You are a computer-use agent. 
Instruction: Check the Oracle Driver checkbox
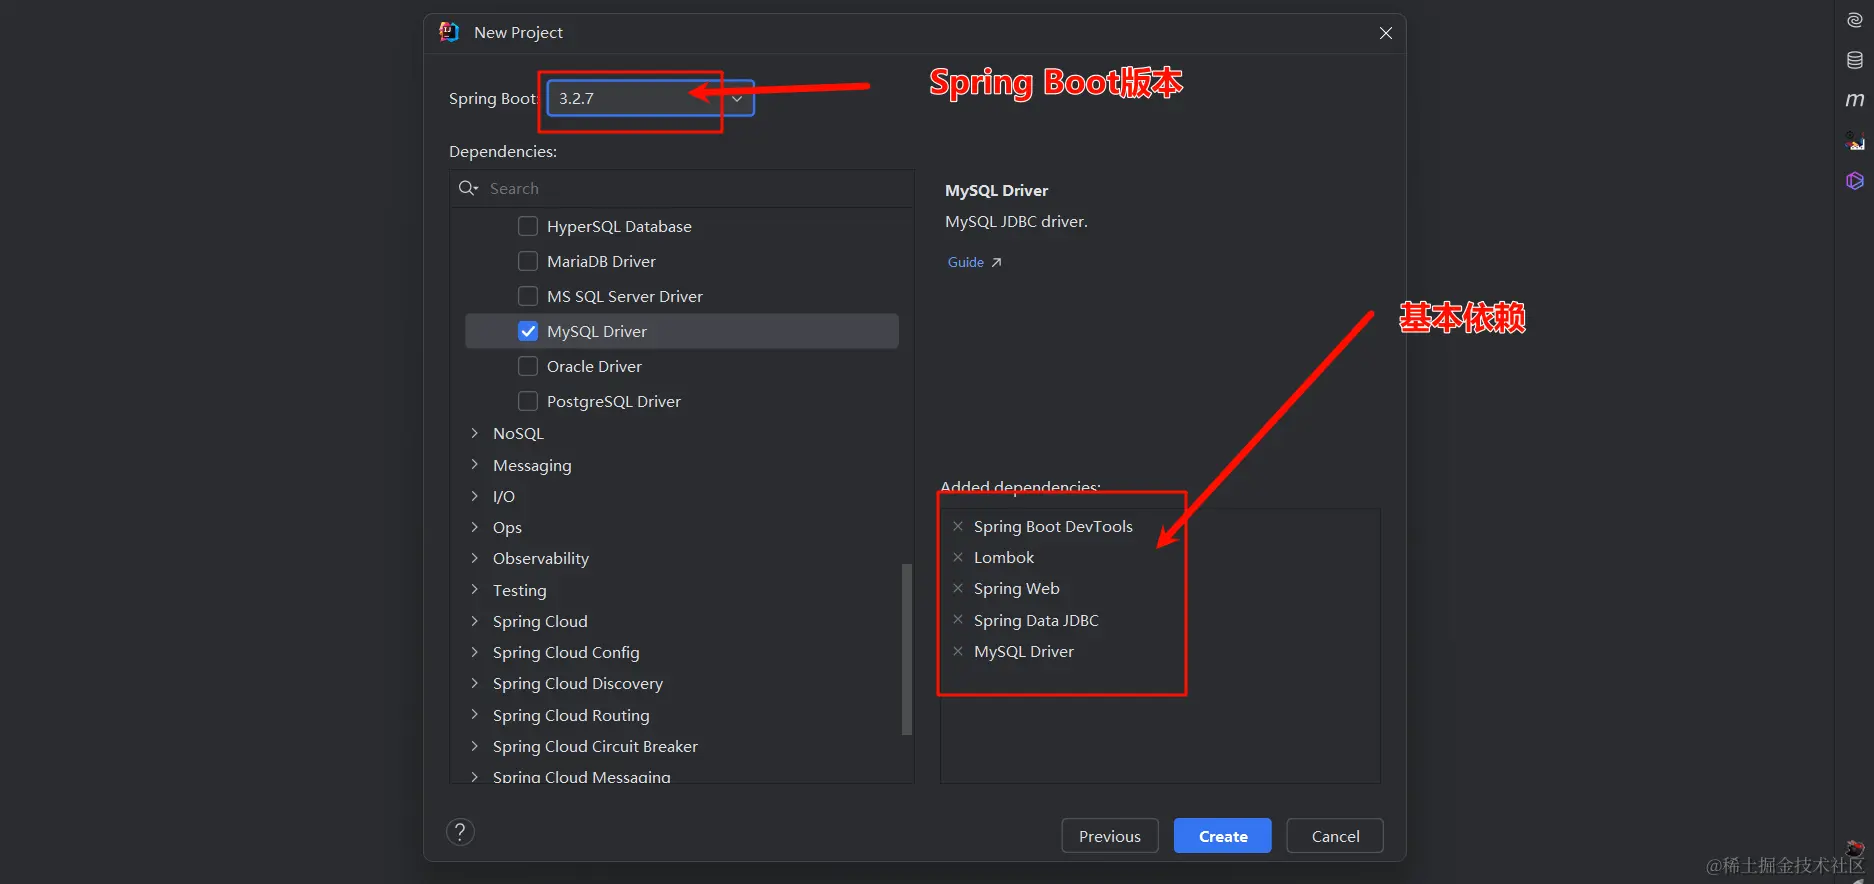click(x=528, y=366)
